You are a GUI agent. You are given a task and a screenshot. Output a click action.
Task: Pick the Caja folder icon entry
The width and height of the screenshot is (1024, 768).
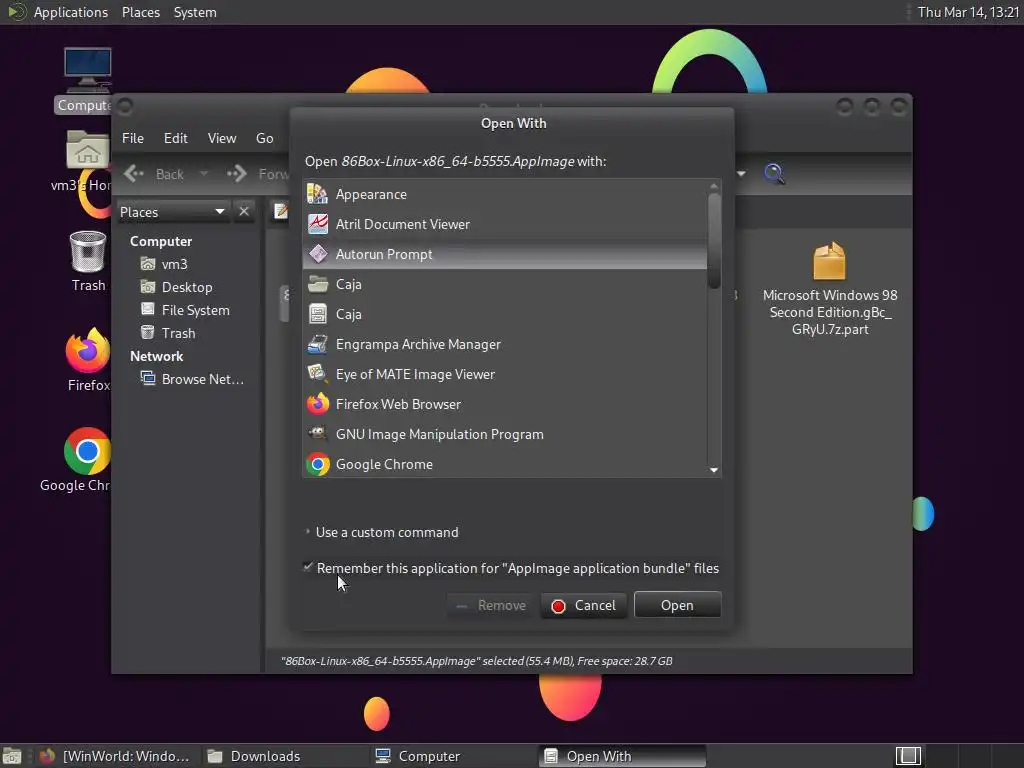505,284
